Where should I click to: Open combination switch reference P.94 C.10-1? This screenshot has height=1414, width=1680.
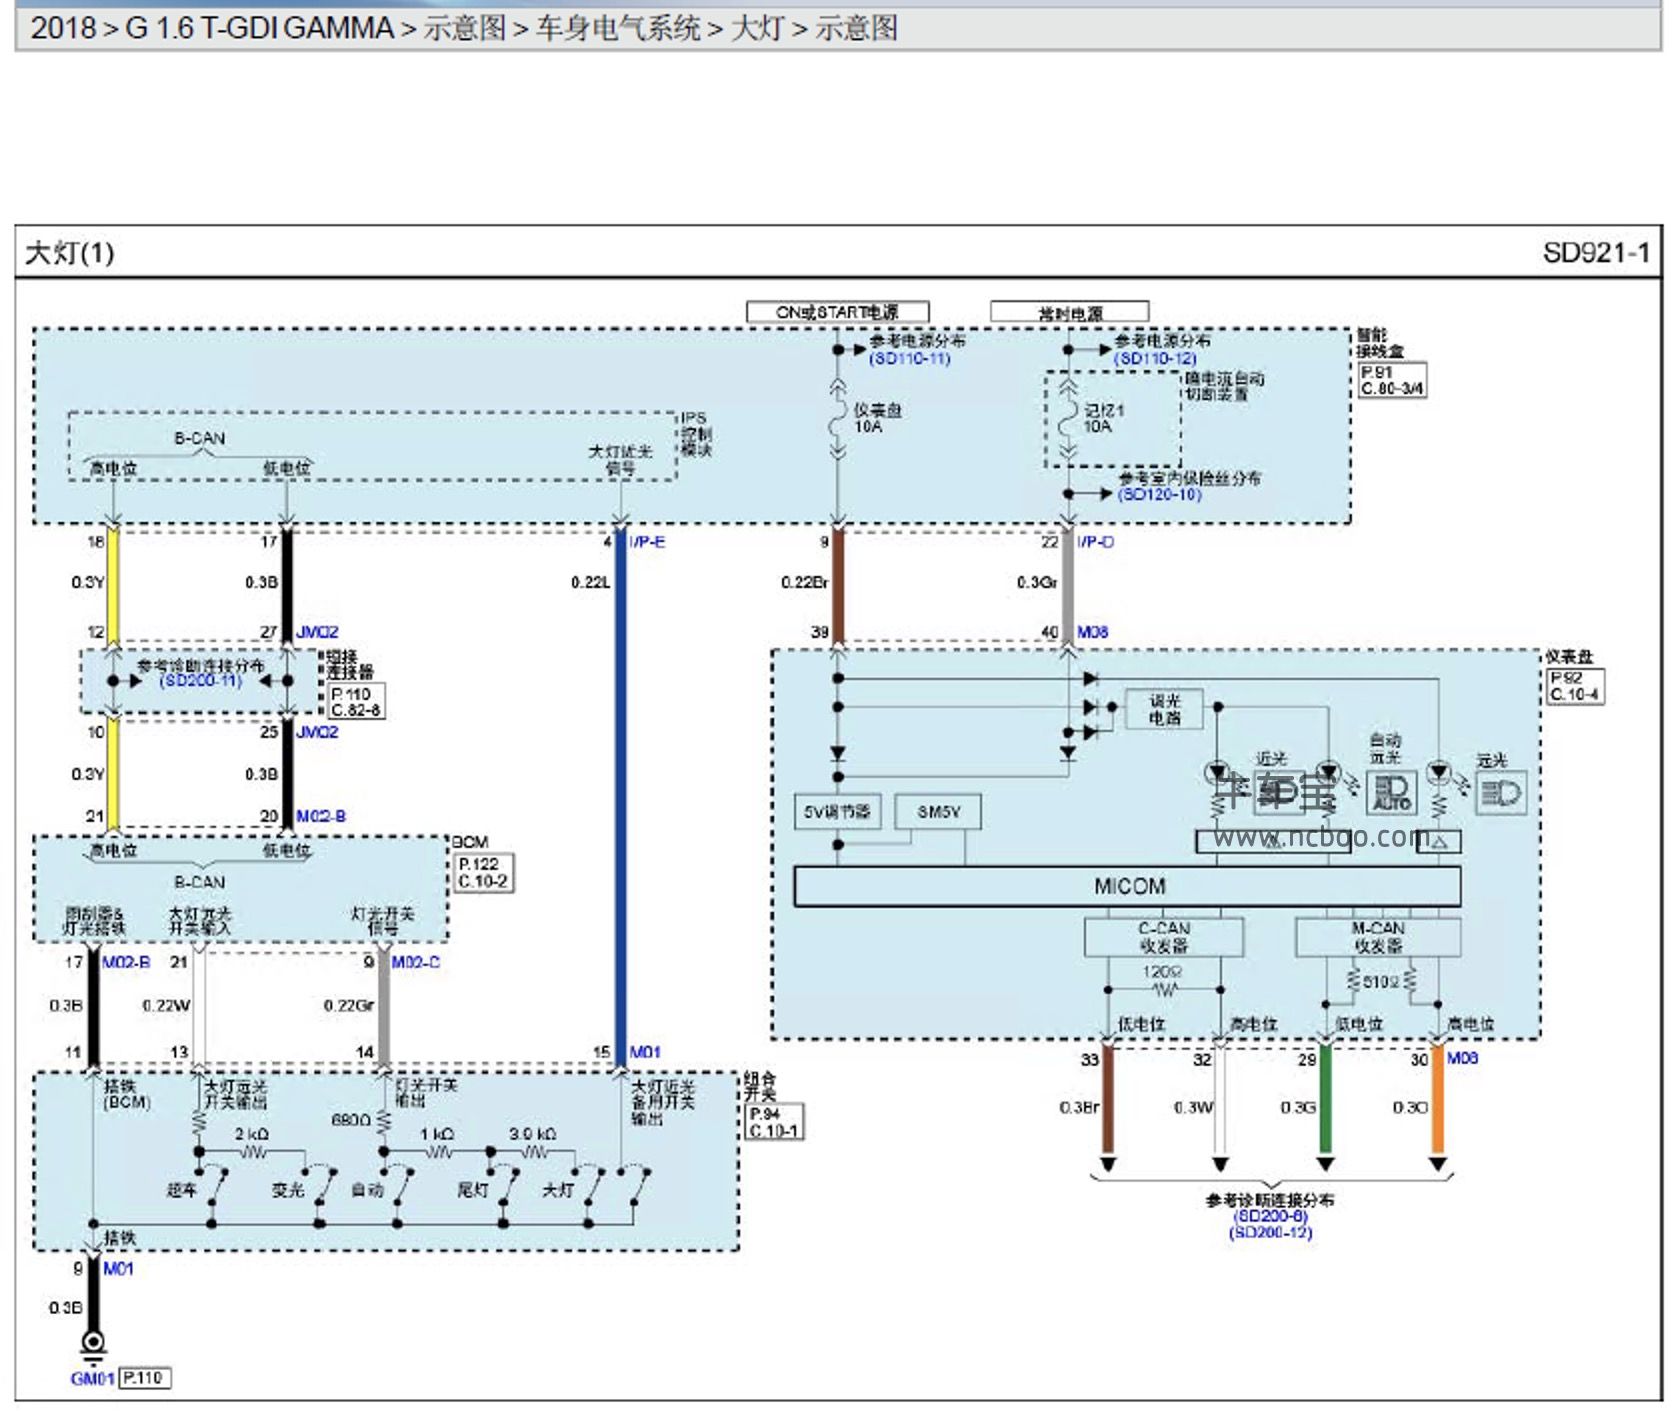point(775,1121)
